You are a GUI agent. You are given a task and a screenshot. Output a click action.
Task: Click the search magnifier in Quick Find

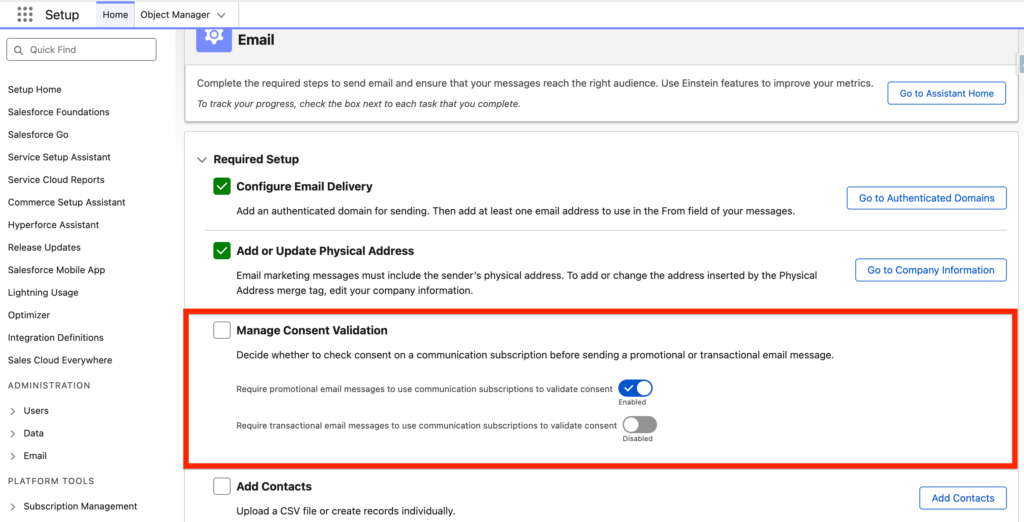[18, 50]
